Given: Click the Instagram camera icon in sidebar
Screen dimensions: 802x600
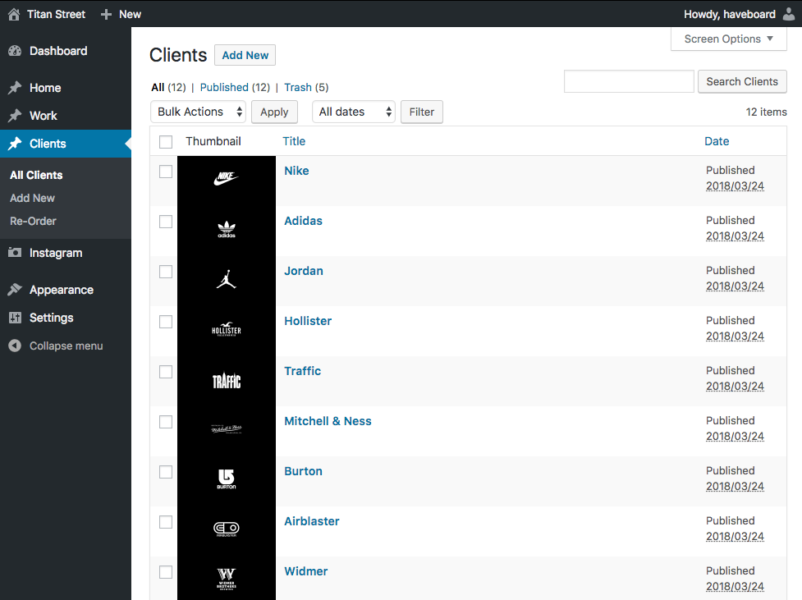Looking at the screenshot, I should coord(15,252).
